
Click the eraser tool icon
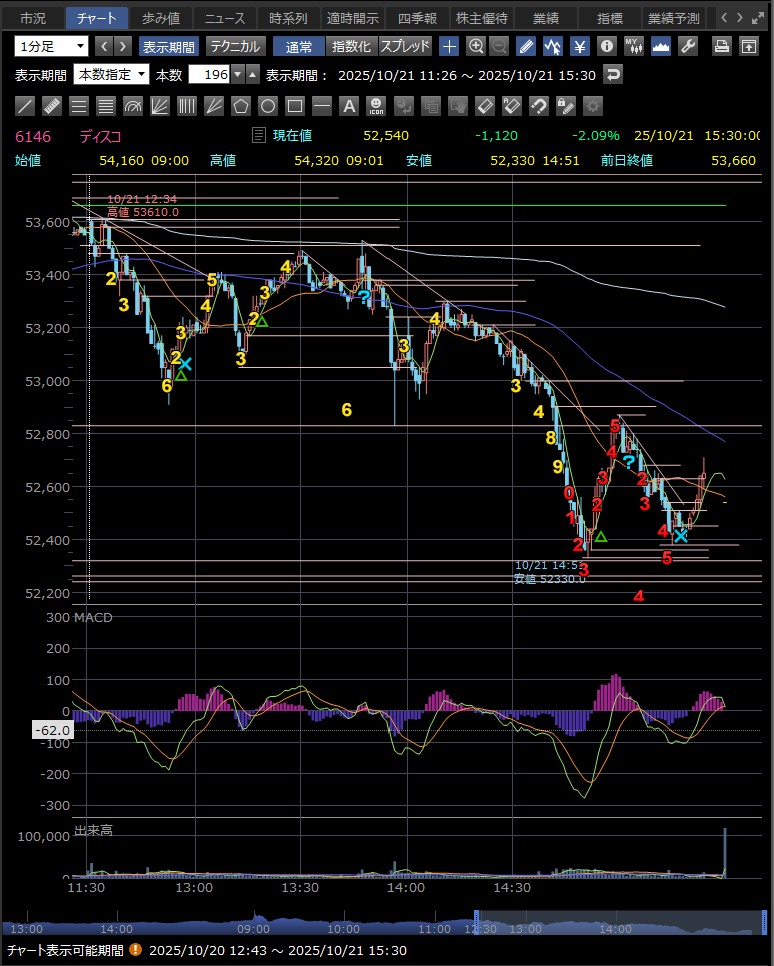[484, 106]
